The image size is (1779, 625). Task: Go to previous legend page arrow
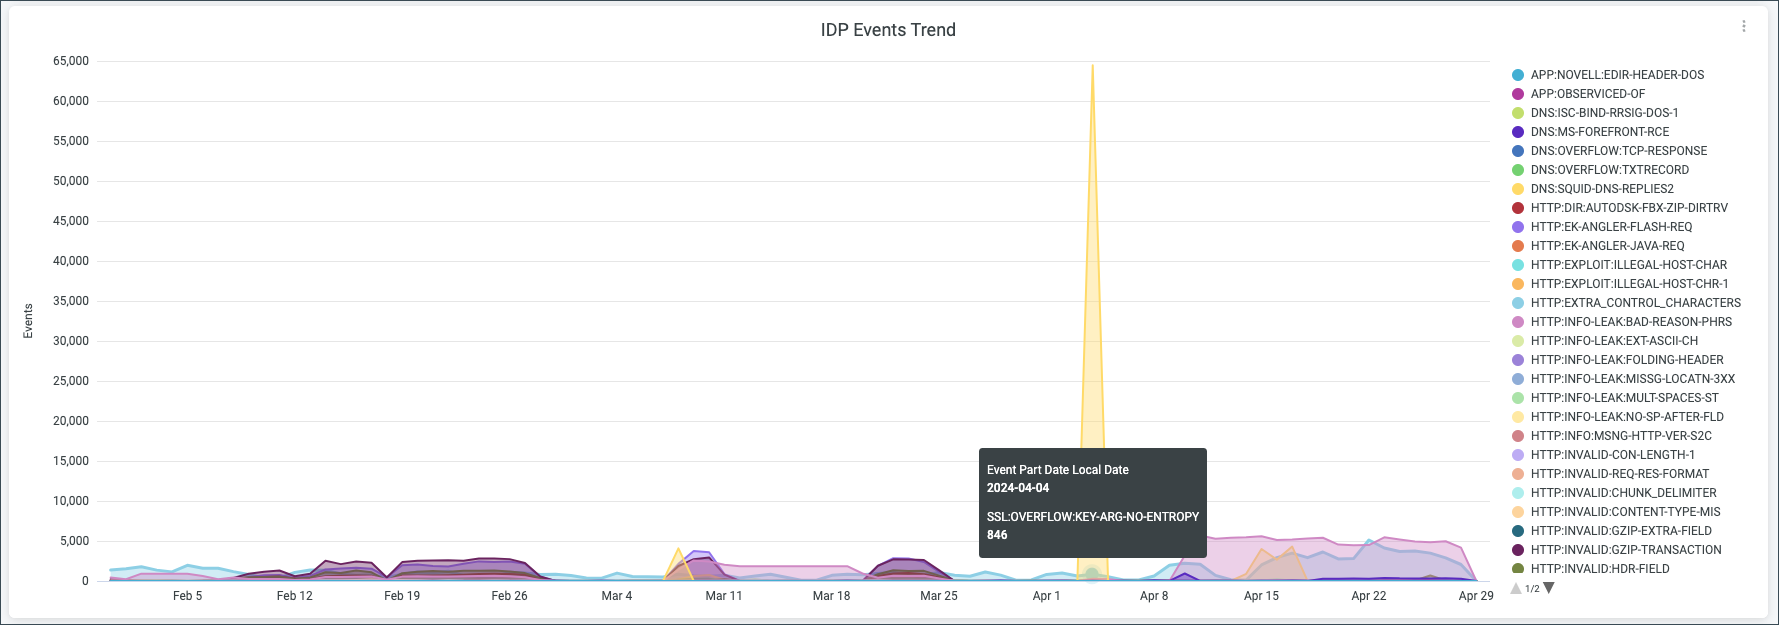[x=1516, y=588]
